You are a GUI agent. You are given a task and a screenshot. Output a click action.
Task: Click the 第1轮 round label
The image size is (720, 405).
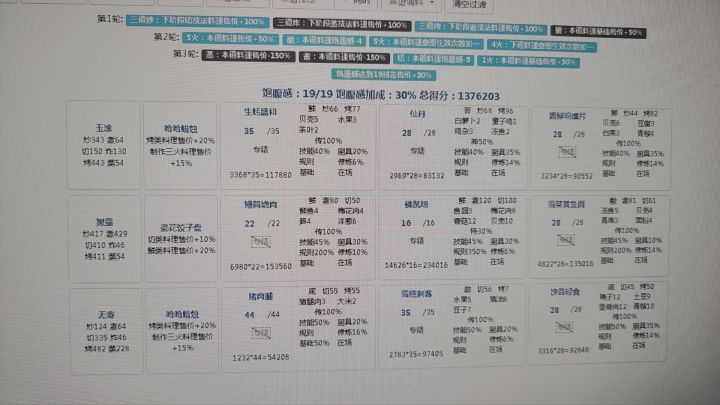coord(109,19)
